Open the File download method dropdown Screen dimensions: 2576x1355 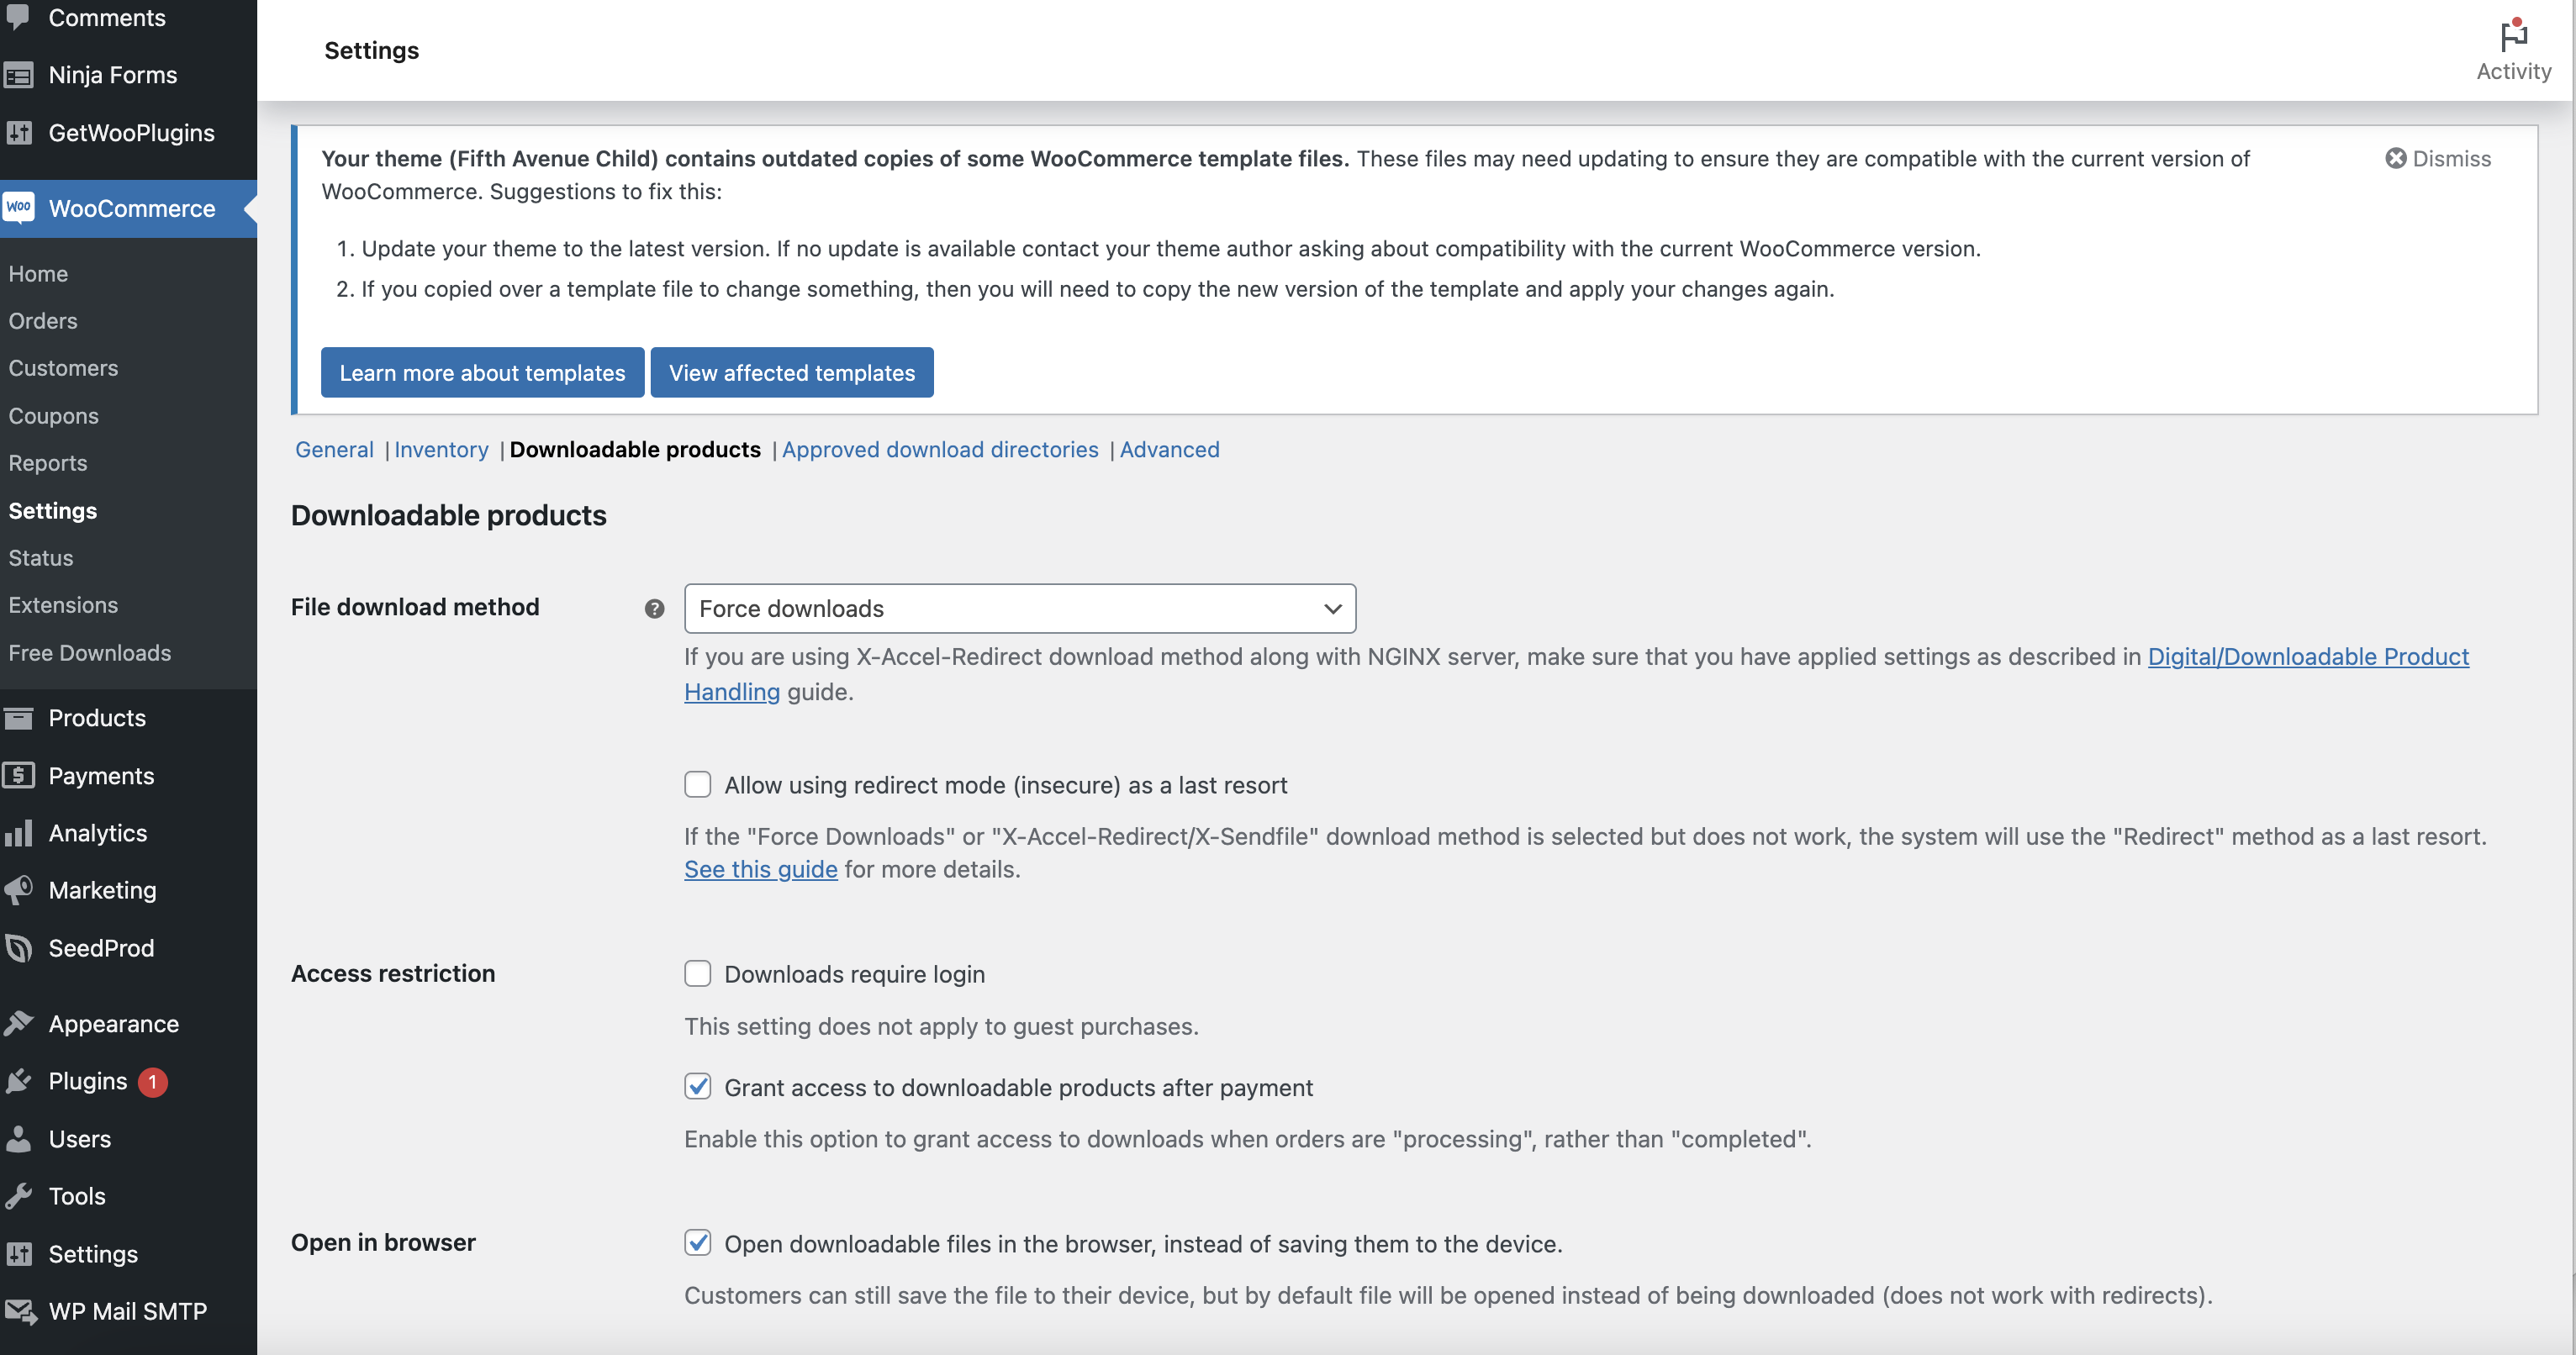click(x=1019, y=608)
